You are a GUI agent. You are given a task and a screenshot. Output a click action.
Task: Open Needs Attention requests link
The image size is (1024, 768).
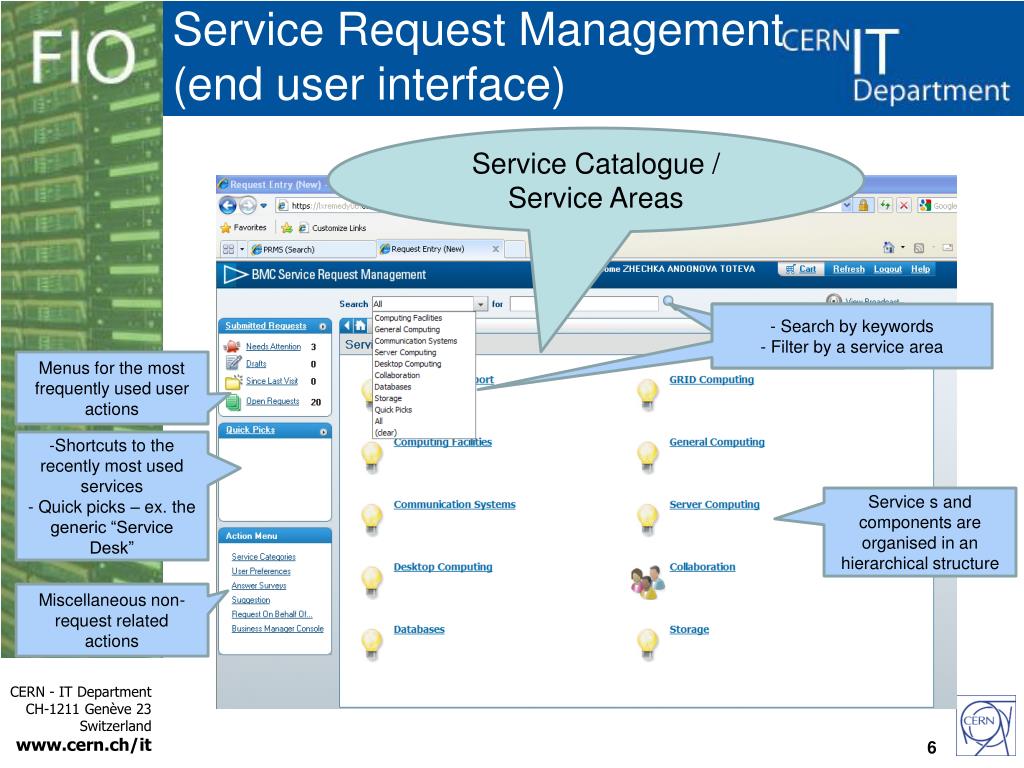coord(273,347)
